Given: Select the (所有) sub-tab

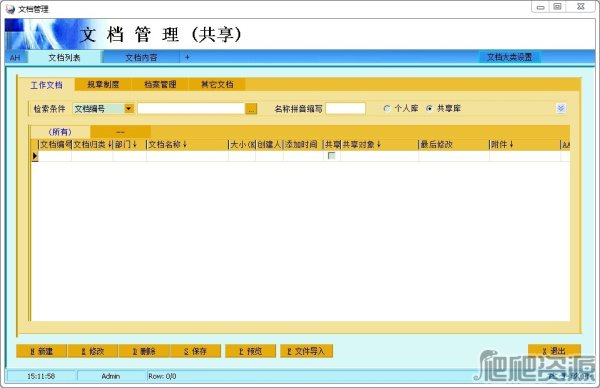Looking at the screenshot, I should 60,132.
